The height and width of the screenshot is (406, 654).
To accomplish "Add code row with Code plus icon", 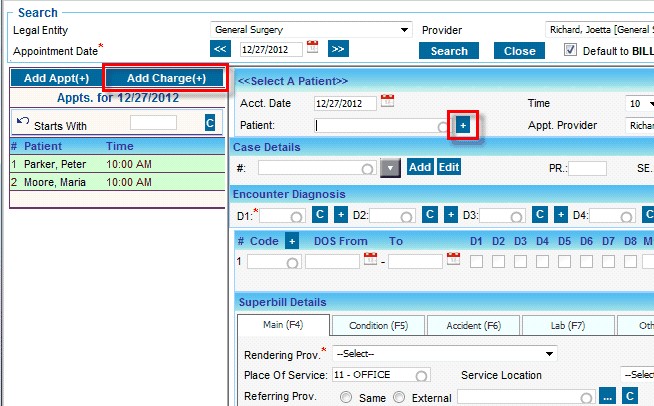I will [x=292, y=241].
